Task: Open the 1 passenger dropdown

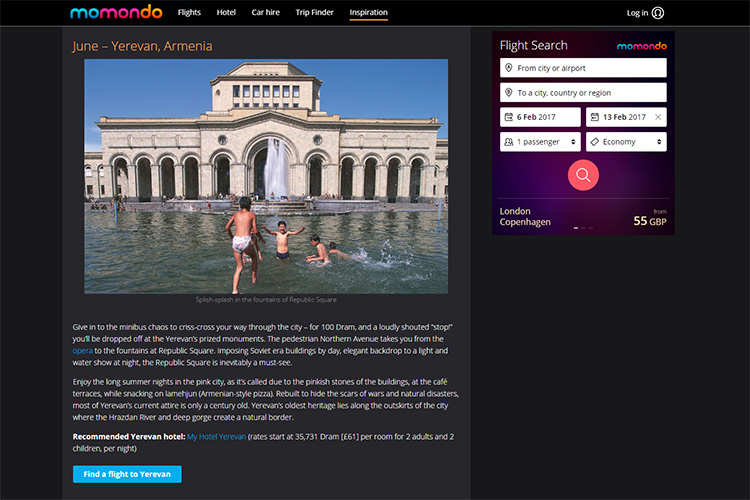Action: point(540,142)
